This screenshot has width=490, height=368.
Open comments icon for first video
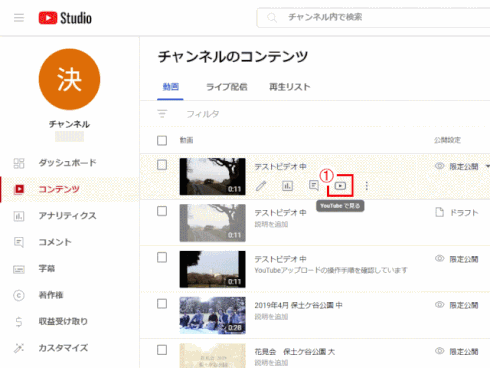pyautogui.click(x=314, y=186)
